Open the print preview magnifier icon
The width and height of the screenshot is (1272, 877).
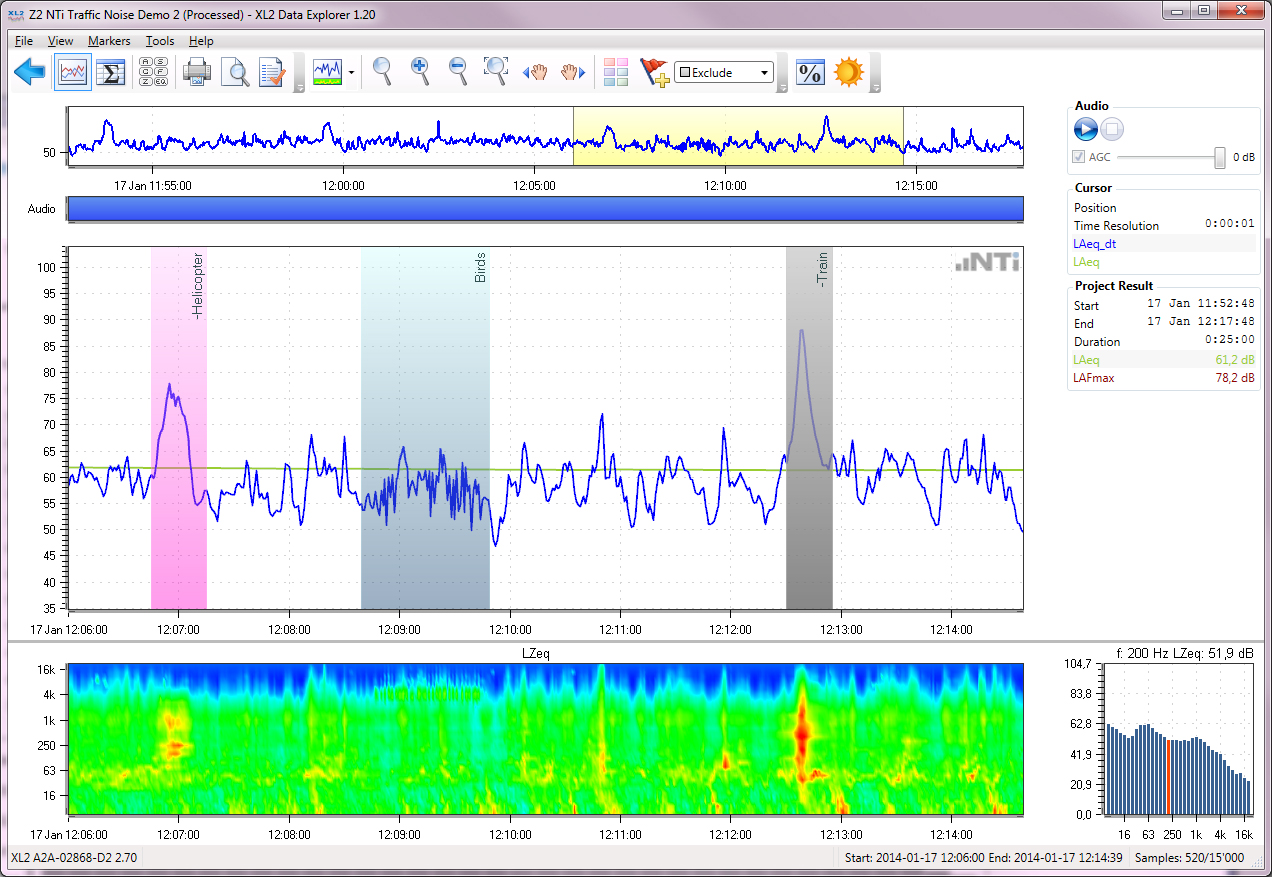click(235, 72)
